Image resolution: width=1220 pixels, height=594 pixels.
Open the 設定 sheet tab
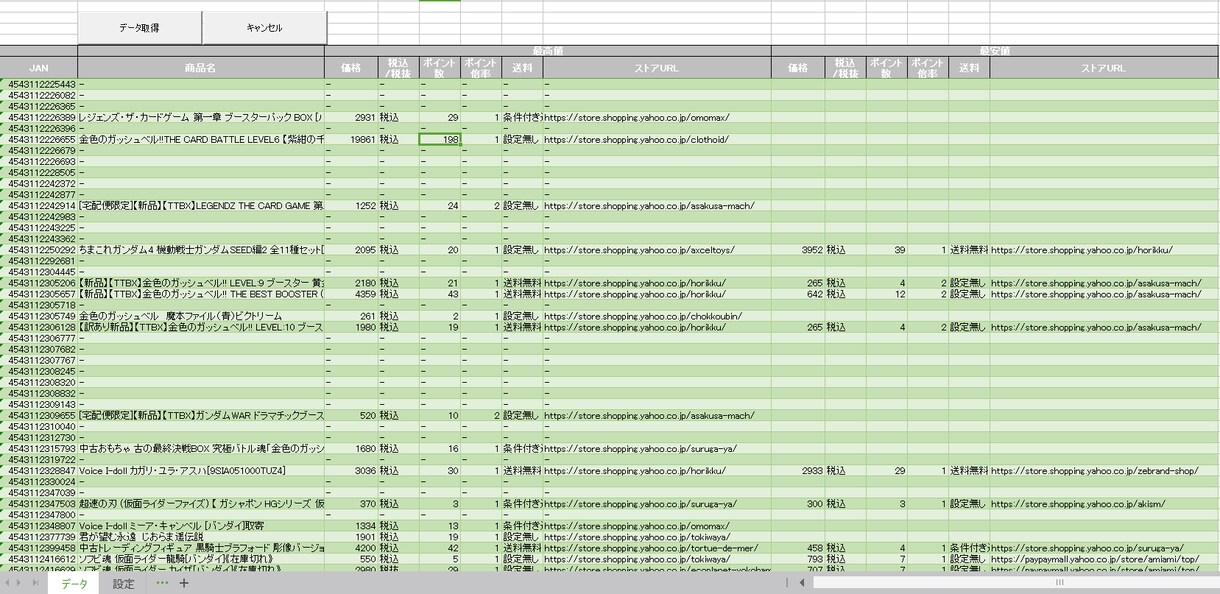coord(123,584)
